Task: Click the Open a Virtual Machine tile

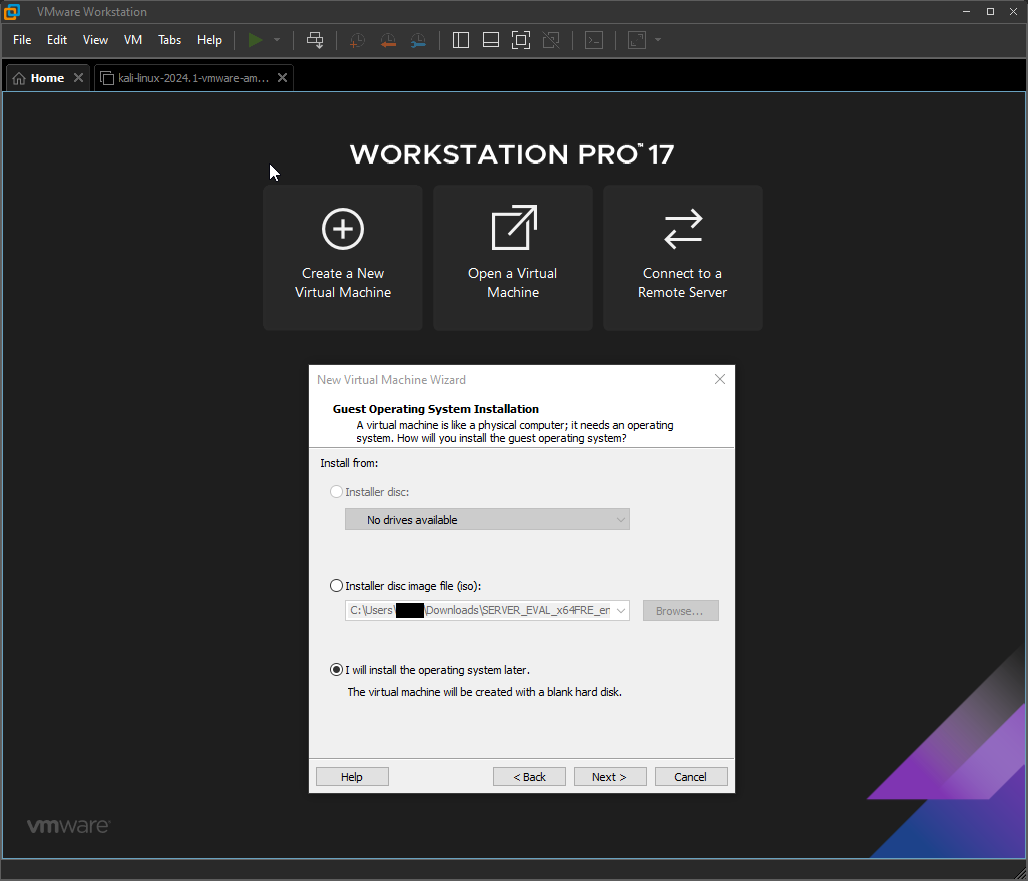Action: (513, 258)
